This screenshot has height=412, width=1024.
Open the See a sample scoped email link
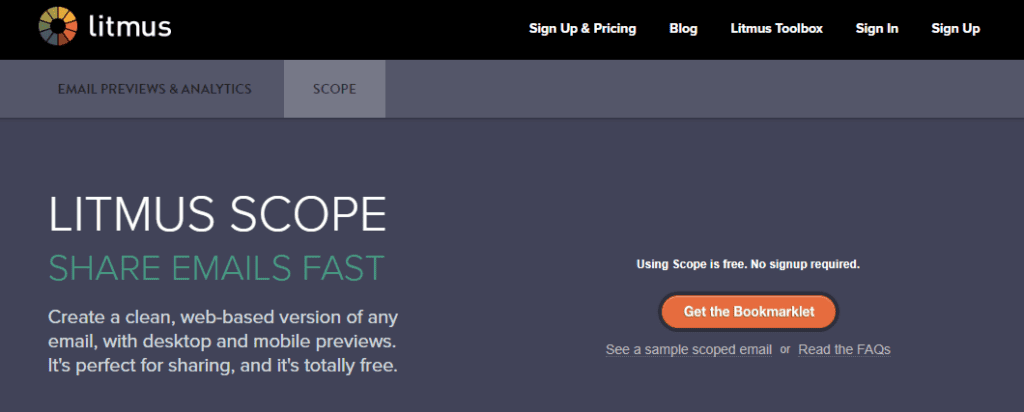[x=689, y=349]
